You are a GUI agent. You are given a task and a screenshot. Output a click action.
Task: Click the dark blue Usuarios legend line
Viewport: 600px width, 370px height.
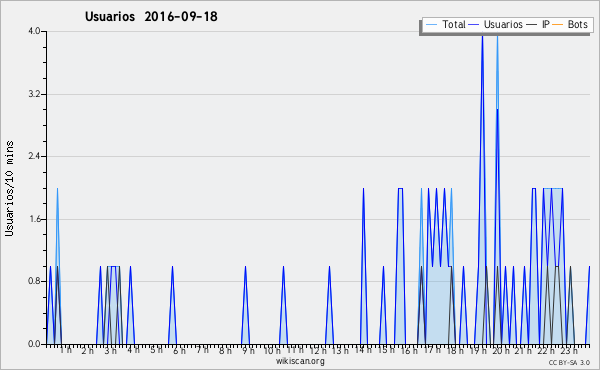474,25
